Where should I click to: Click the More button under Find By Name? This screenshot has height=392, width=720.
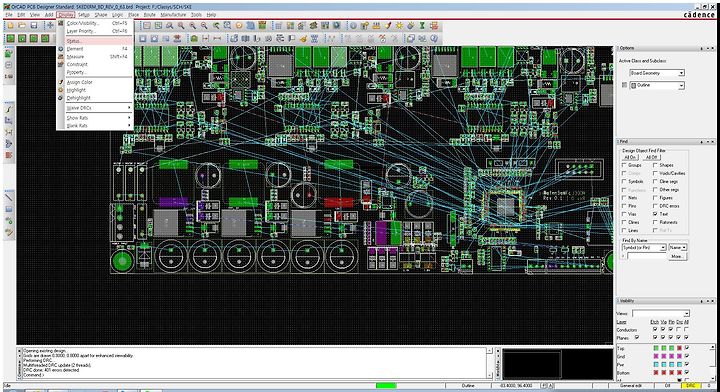677,256
